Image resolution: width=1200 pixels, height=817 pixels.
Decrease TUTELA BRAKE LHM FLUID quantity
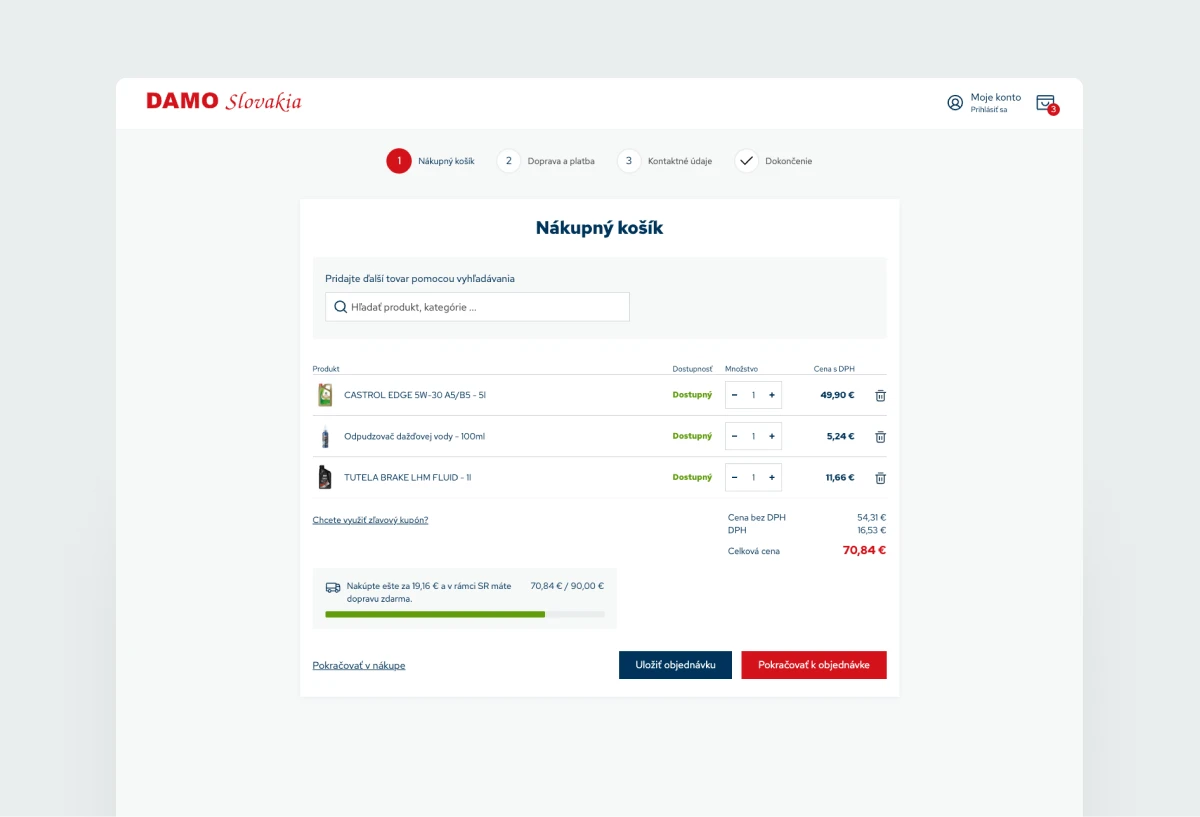[x=735, y=477]
